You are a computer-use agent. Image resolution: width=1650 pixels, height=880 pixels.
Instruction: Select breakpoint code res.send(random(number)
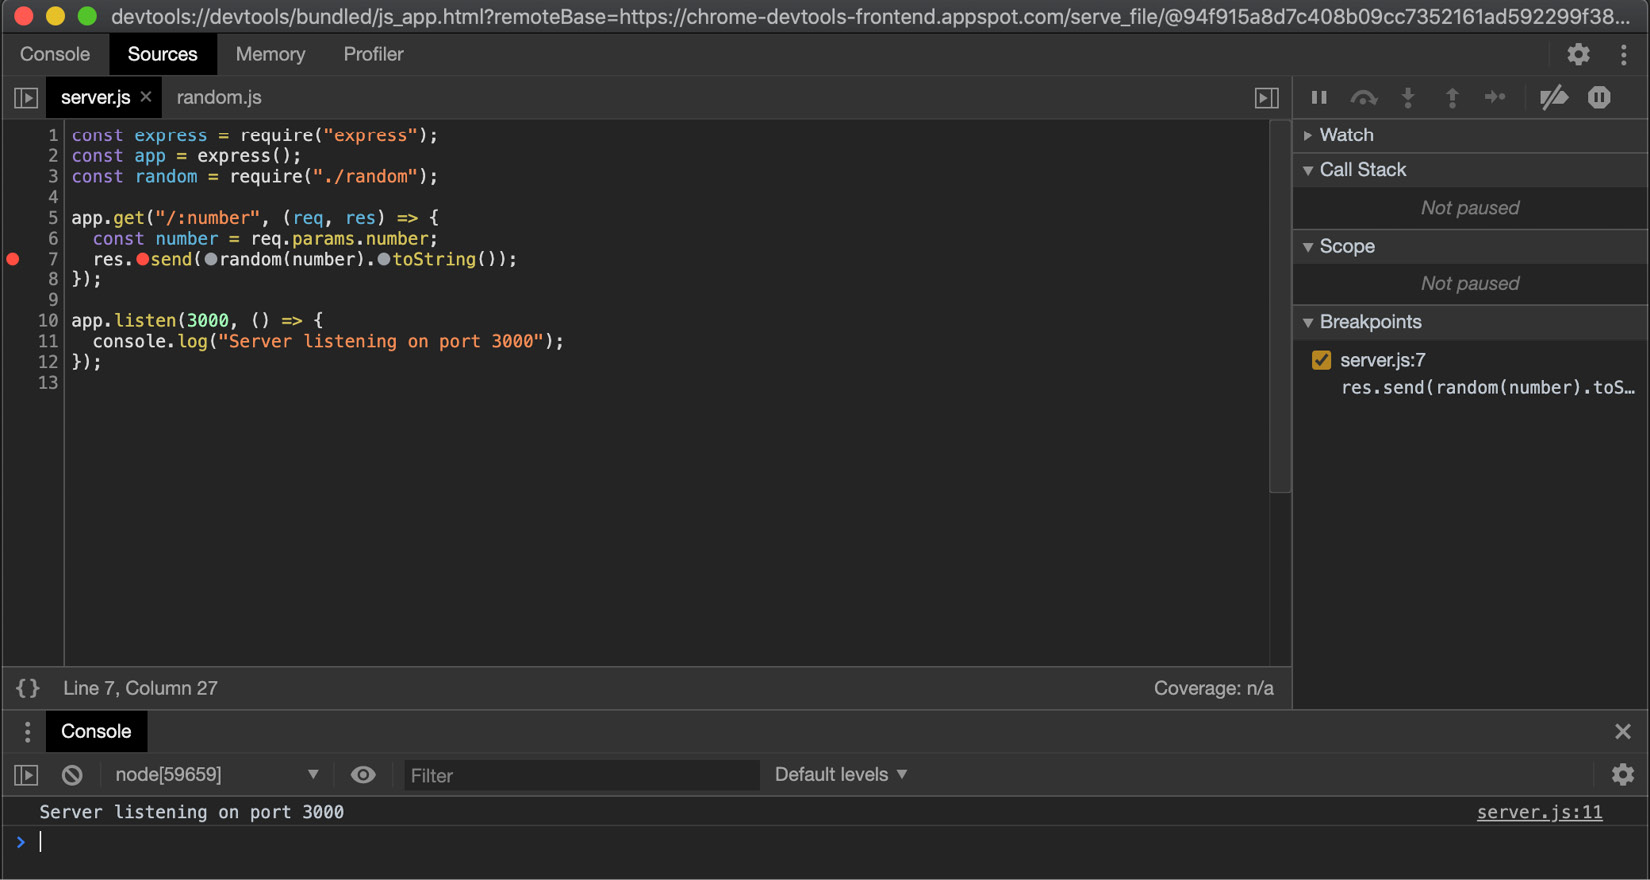click(1488, 387)
